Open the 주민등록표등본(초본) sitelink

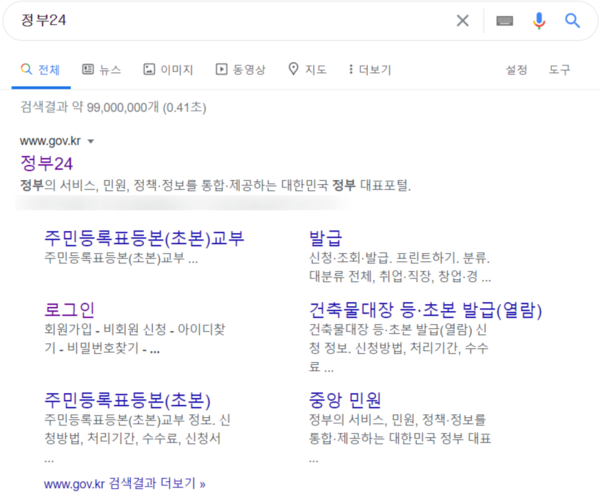tap(127, 400)
